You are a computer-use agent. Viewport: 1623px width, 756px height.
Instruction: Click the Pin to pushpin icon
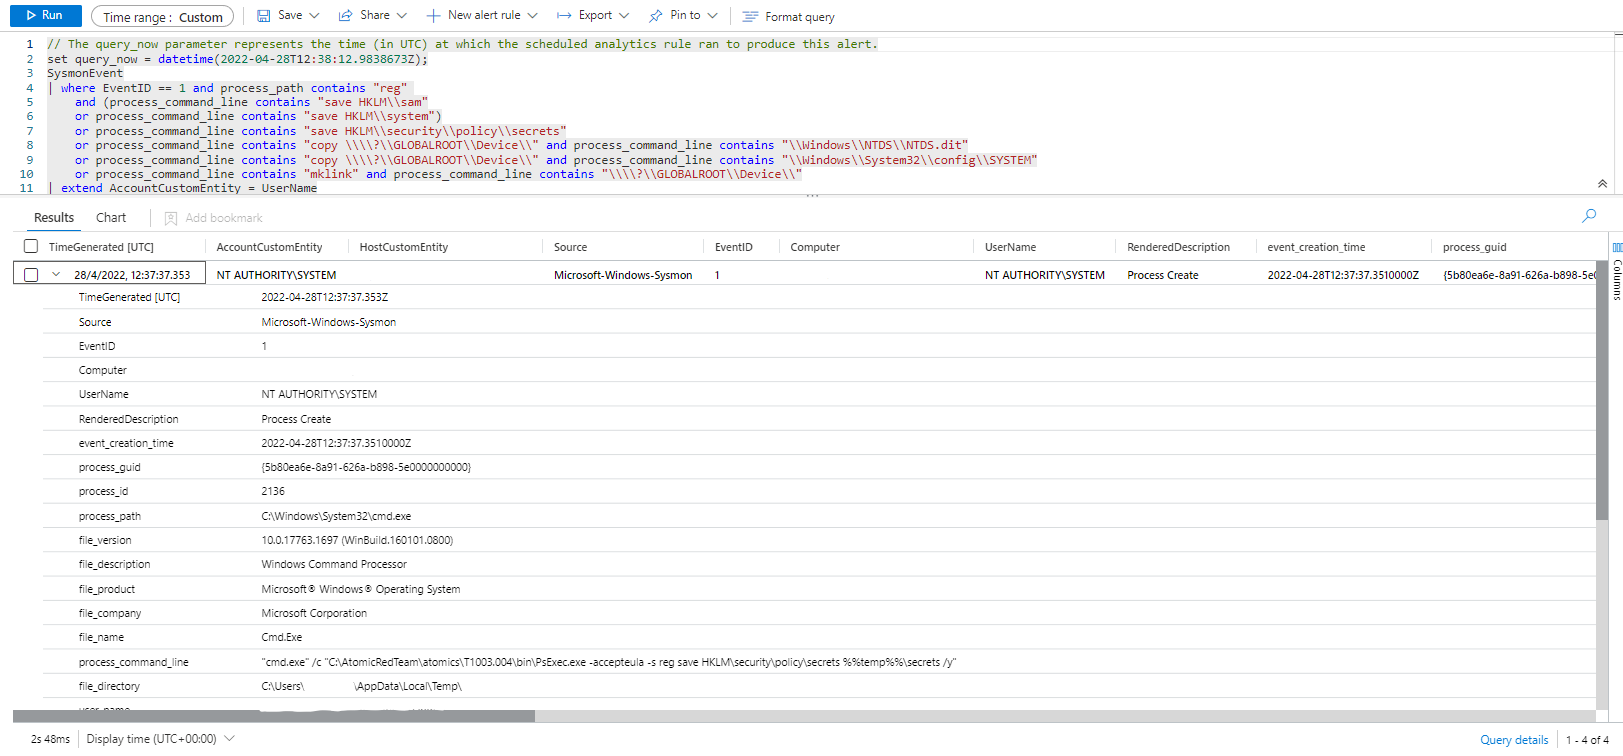coord(656,16)
